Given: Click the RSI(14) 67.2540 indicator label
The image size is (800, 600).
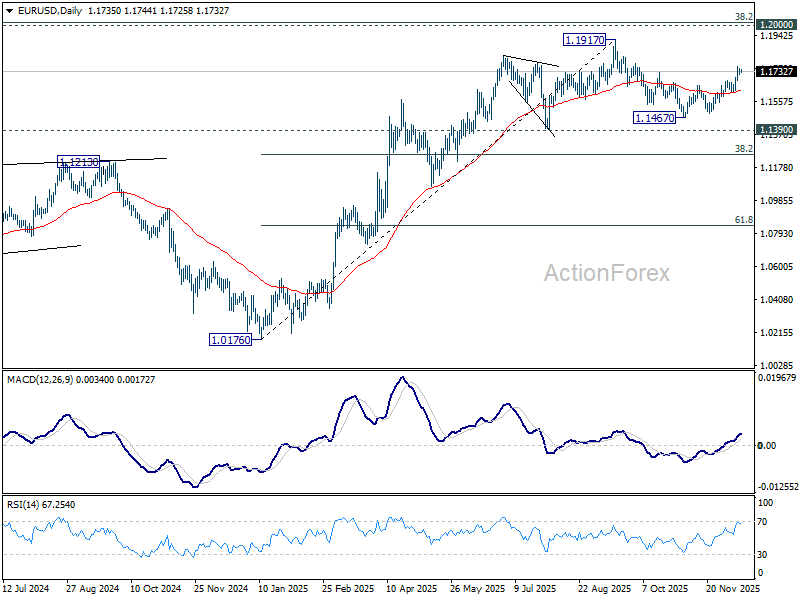Looking at the screenshot, I should point(41,505).
